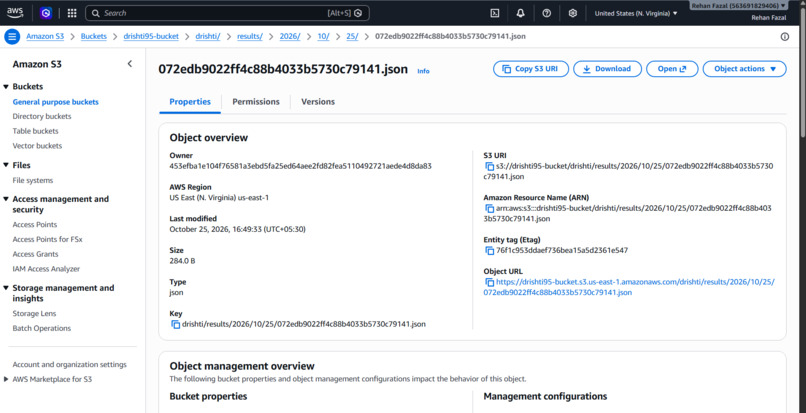Viewport: 806px width, 413px height.
Task: Expand AWS Marketplace for S3
Action: (x=6, y=380)
